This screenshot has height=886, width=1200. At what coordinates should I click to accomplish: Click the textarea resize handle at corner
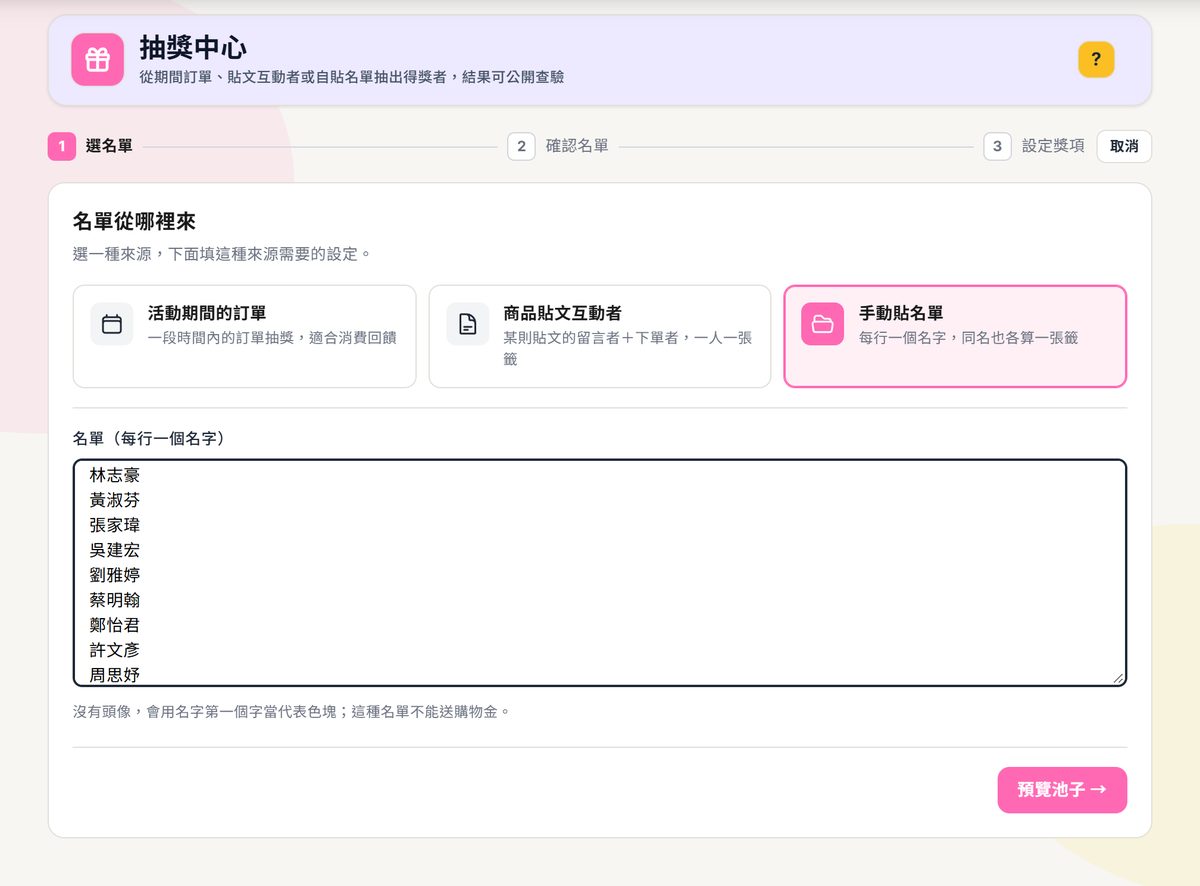point(1118,678)
